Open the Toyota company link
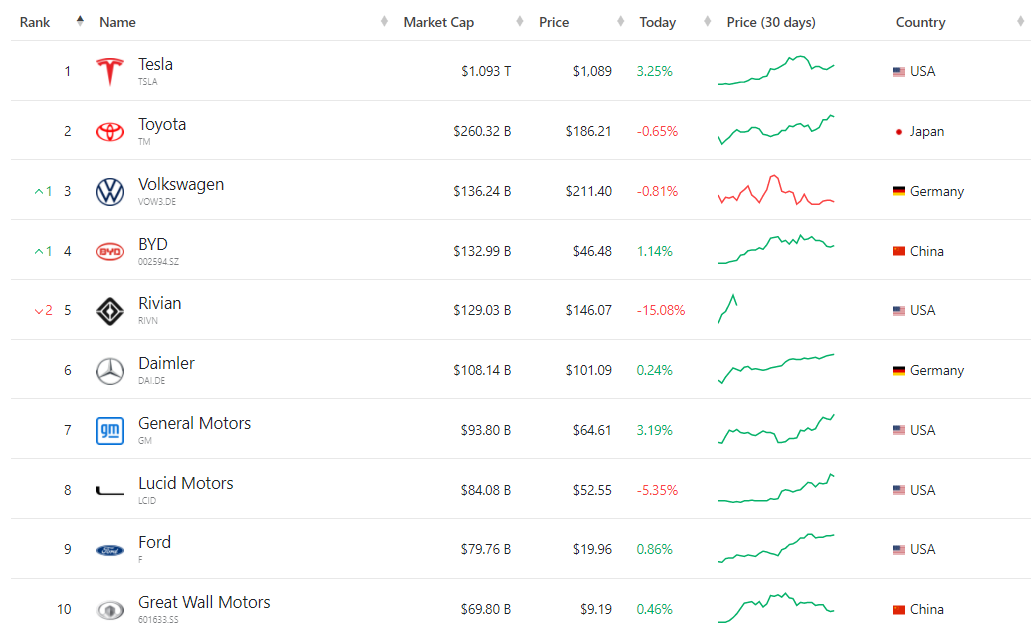 coord(162,124)
